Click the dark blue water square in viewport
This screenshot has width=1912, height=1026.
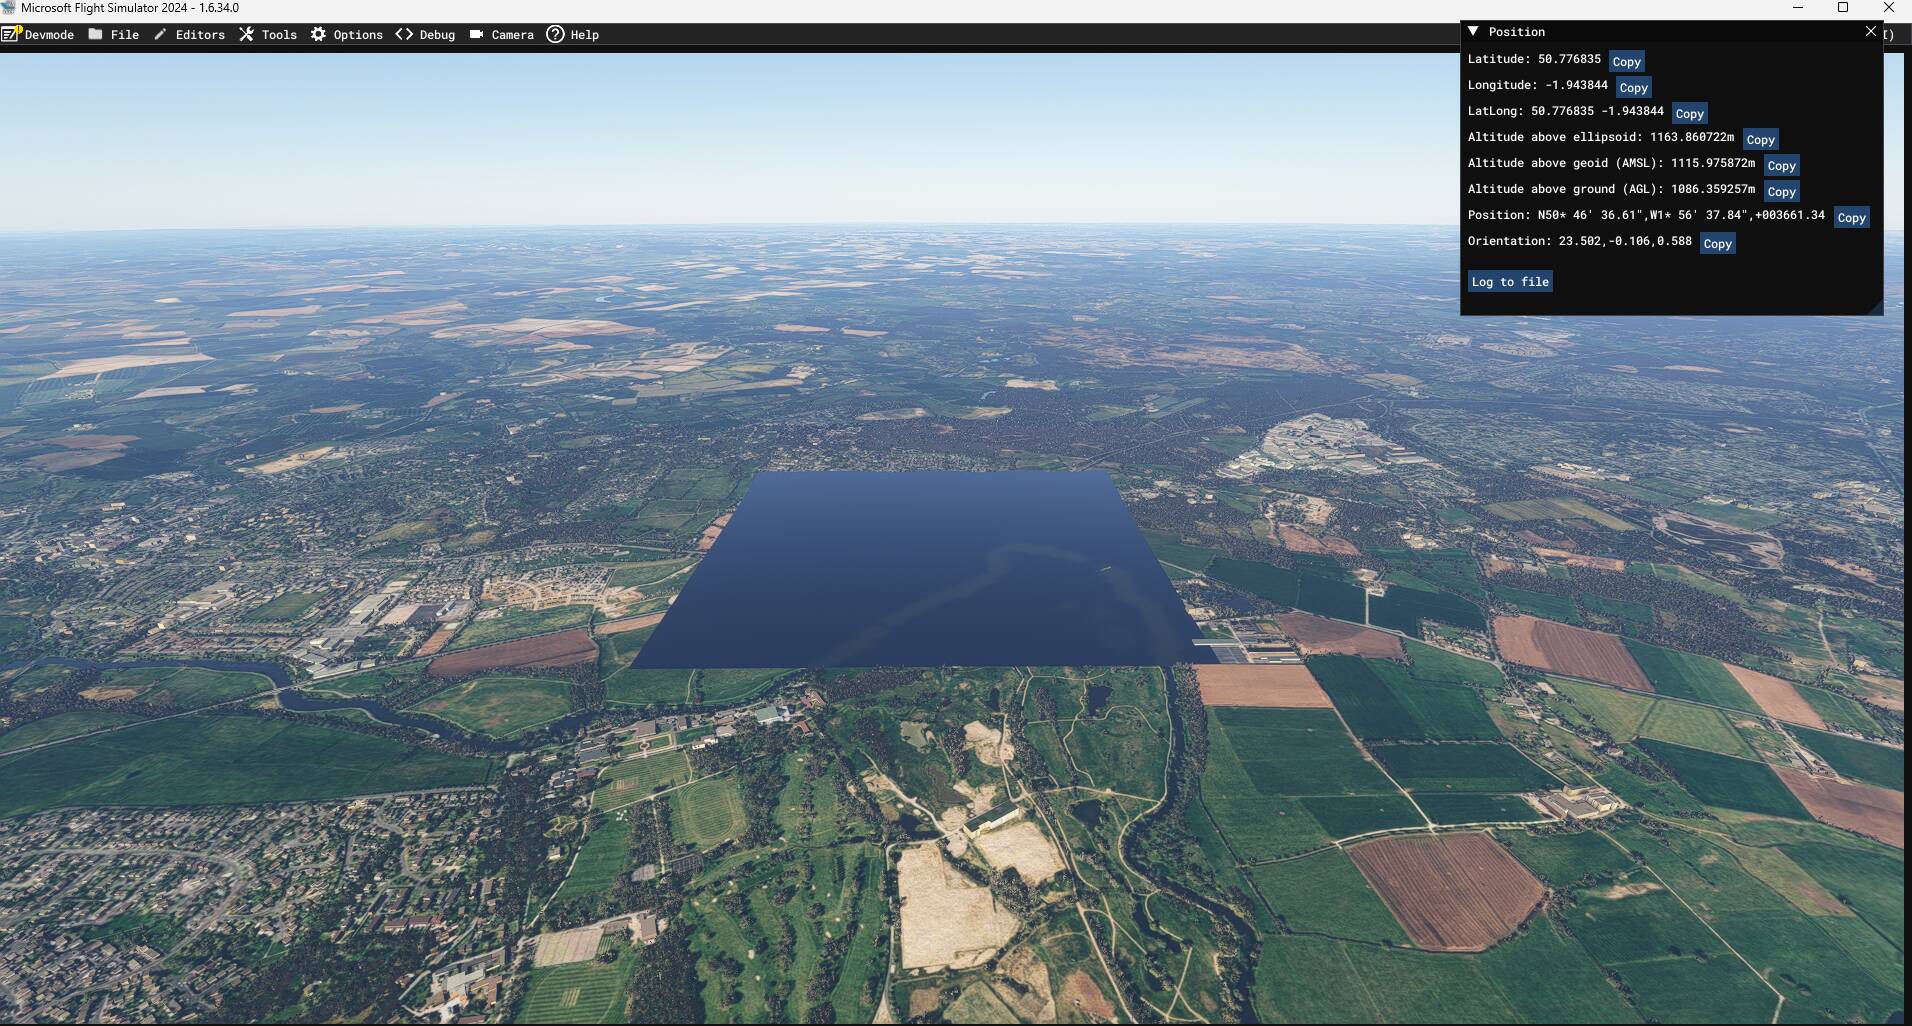920,570
